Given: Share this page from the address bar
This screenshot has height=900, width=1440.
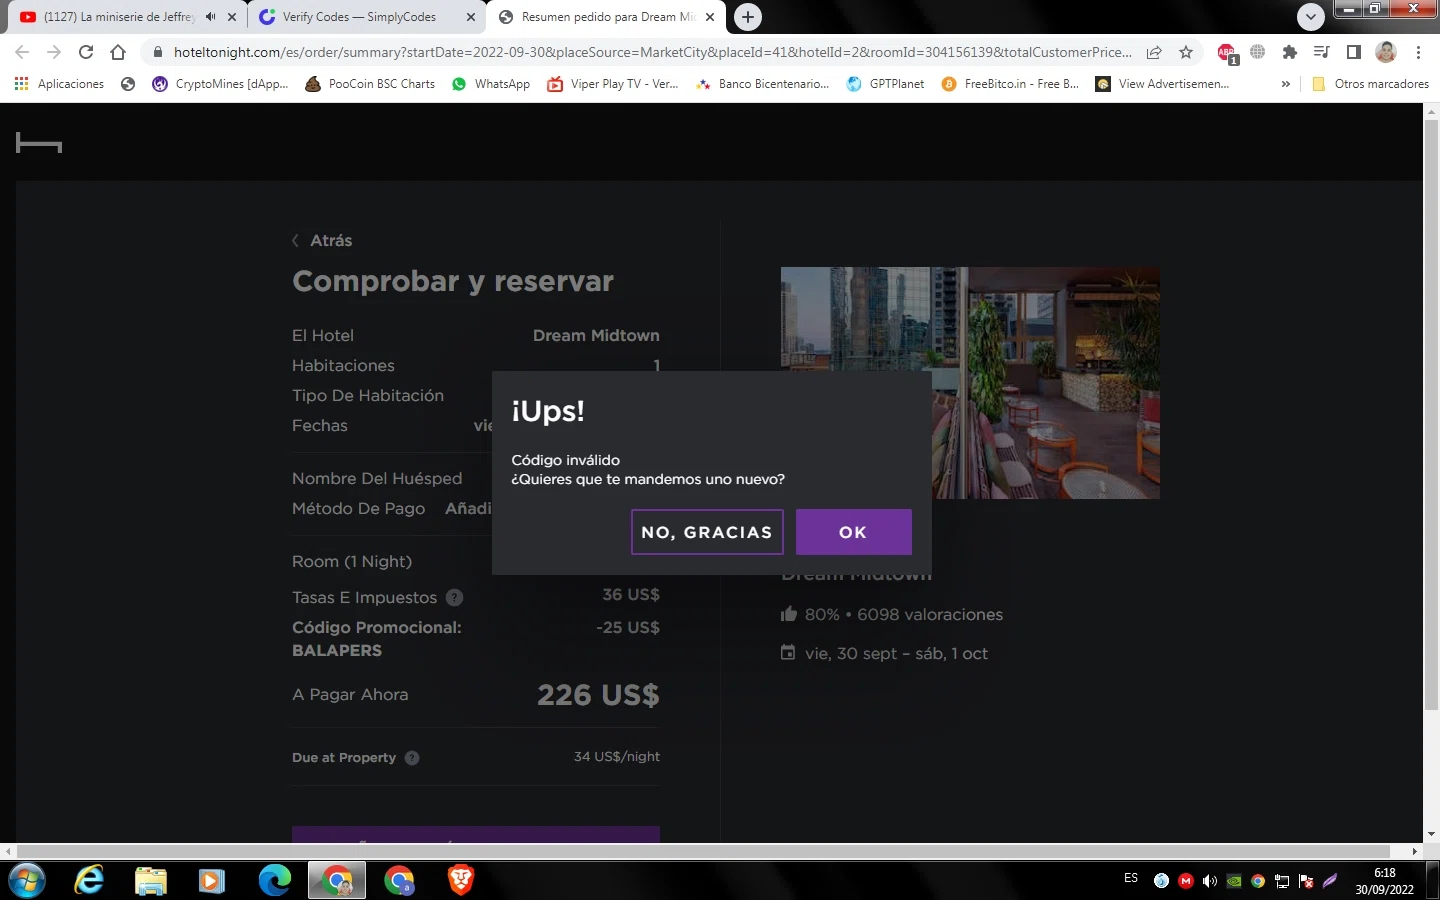Looking at the screenshot, I should click(x=1154, y=52).
